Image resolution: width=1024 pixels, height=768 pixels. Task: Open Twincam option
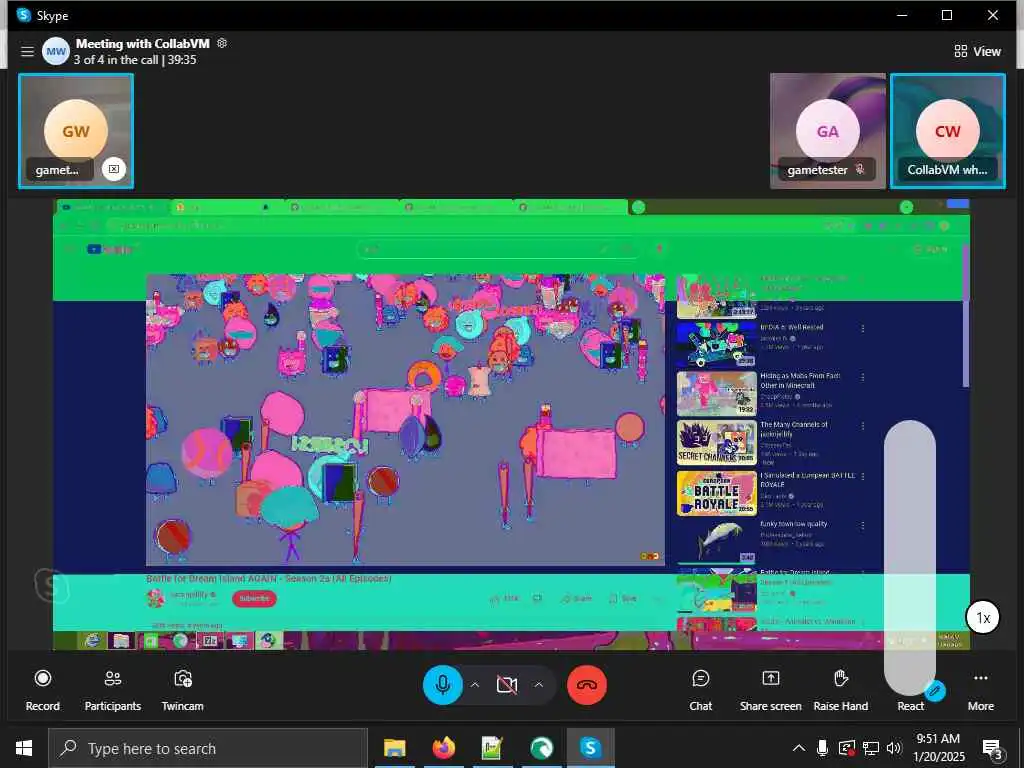click(x=183, y=690)
